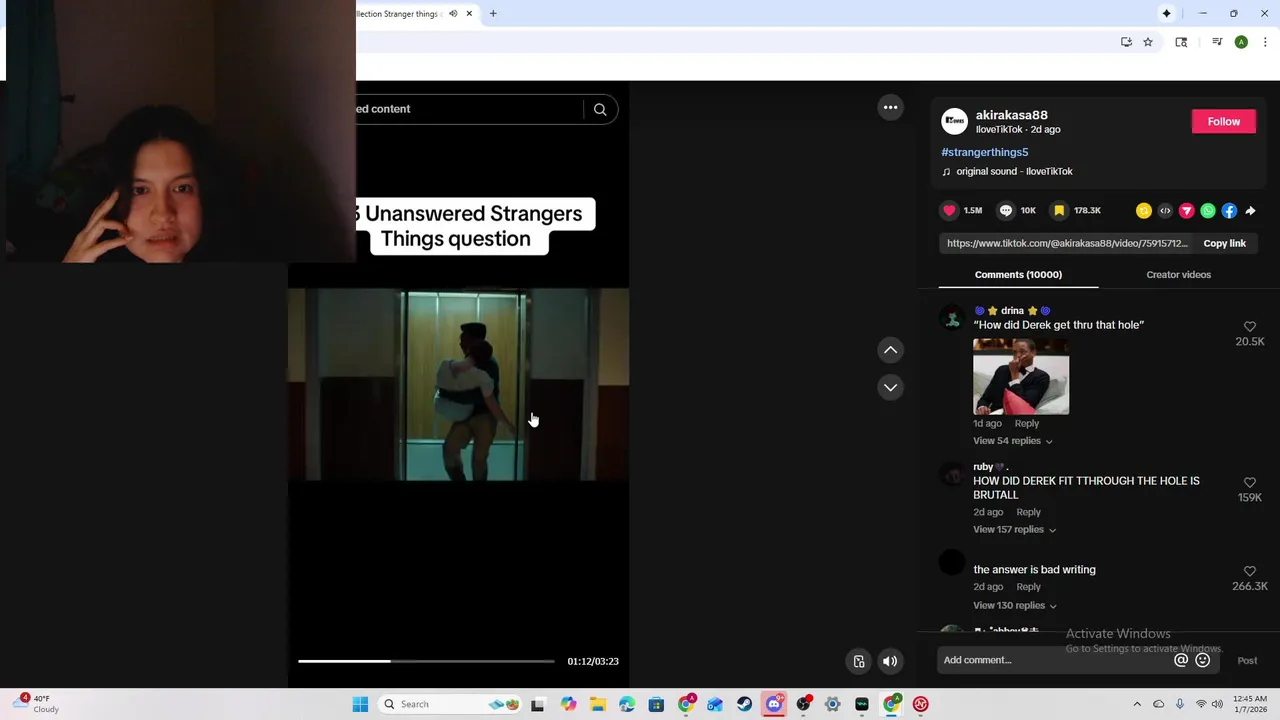Share video to Facebook

(1229, 210)
